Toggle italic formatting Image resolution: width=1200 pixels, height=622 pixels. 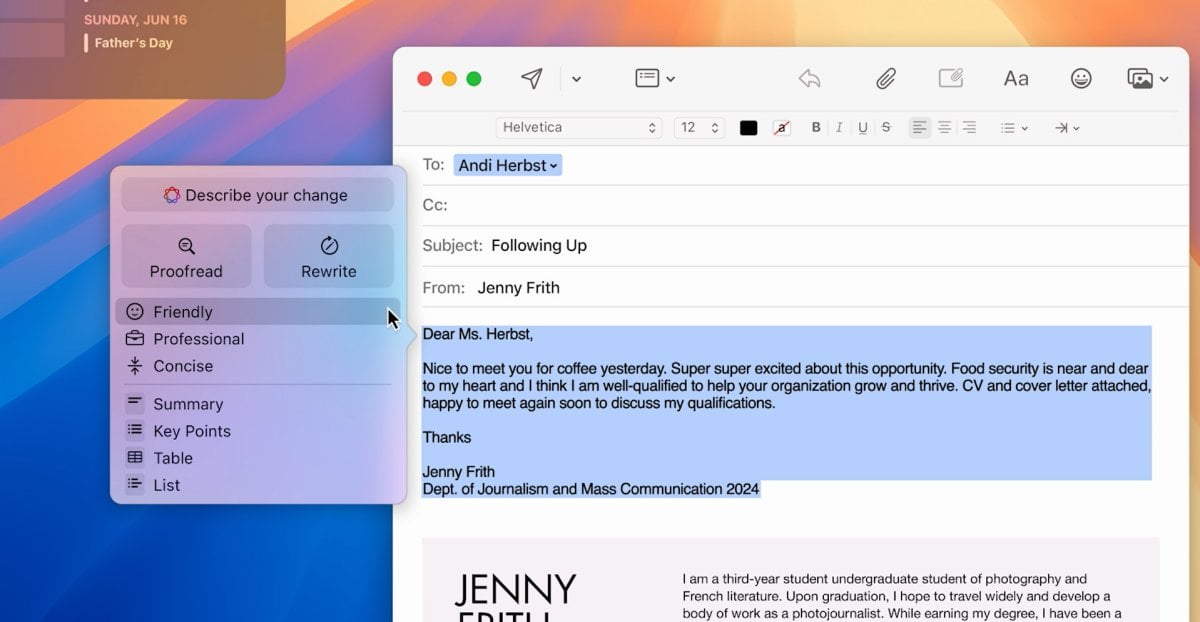839,127
